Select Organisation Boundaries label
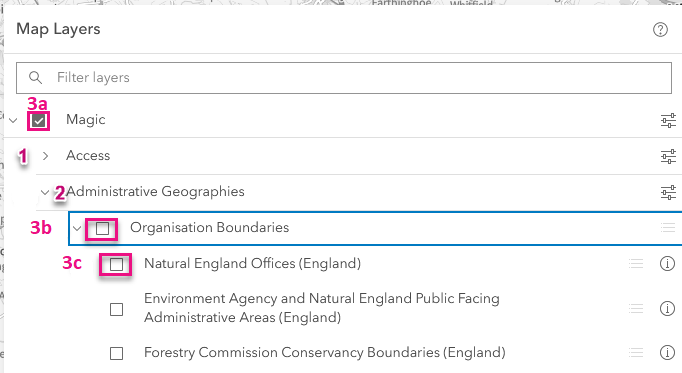This screenshot has width=682, height=373. (x=210, y=227)
